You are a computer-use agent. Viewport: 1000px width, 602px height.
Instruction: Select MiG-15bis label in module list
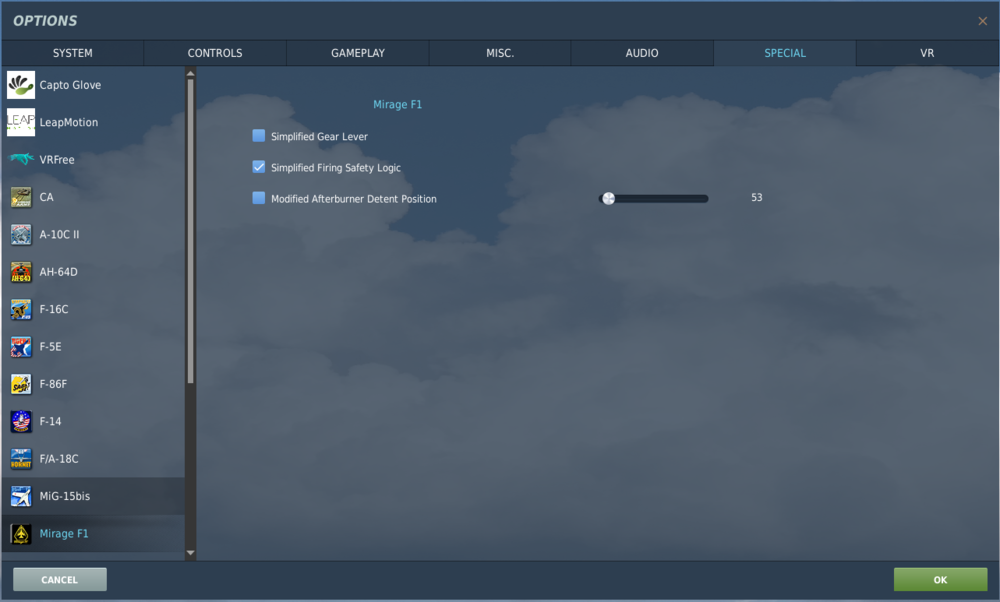64,496
